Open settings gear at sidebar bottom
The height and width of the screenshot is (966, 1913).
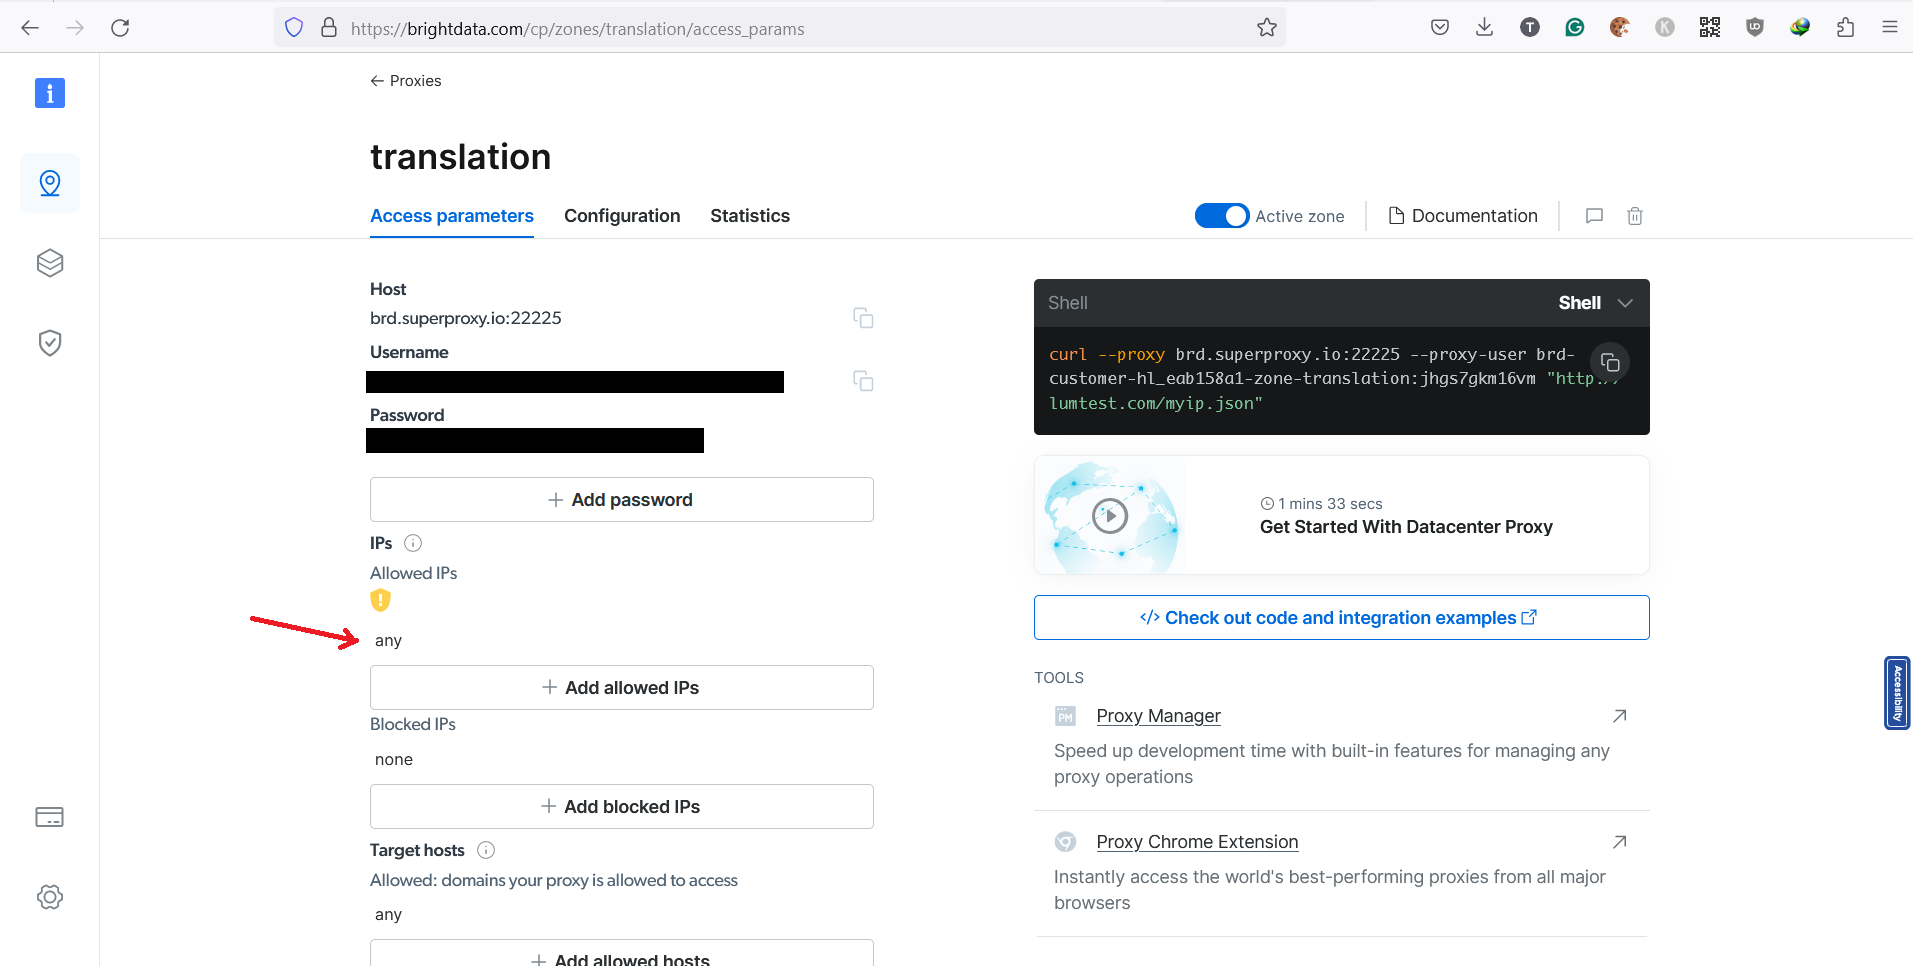[50, 896]
